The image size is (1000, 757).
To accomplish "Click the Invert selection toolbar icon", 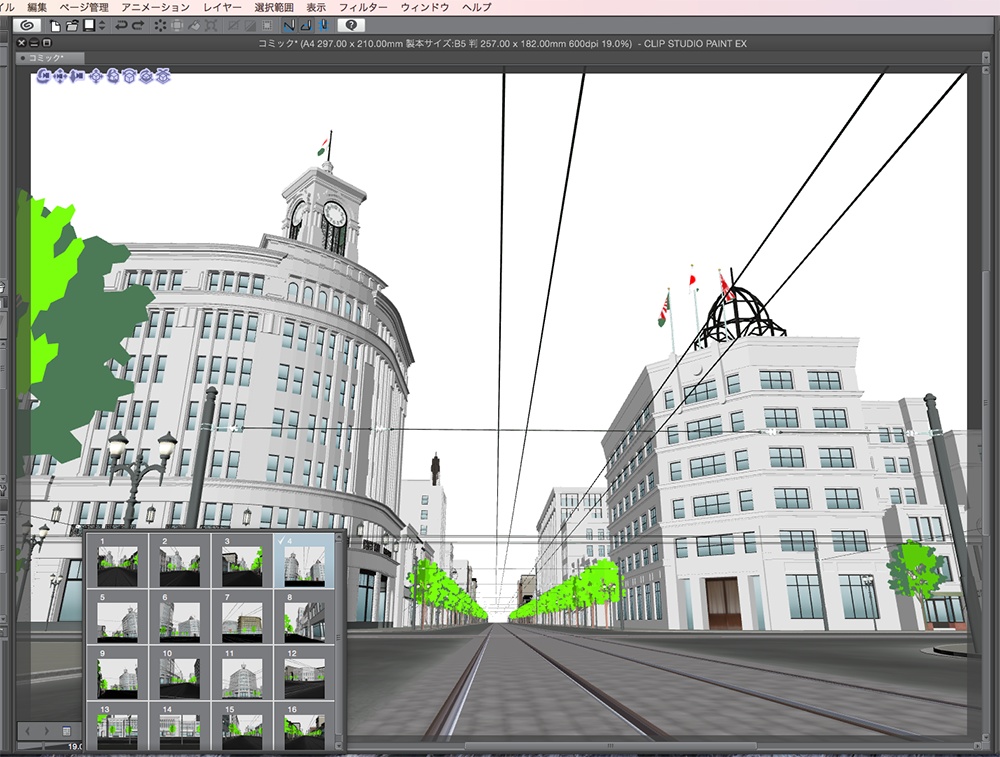I will pos(250,26).
